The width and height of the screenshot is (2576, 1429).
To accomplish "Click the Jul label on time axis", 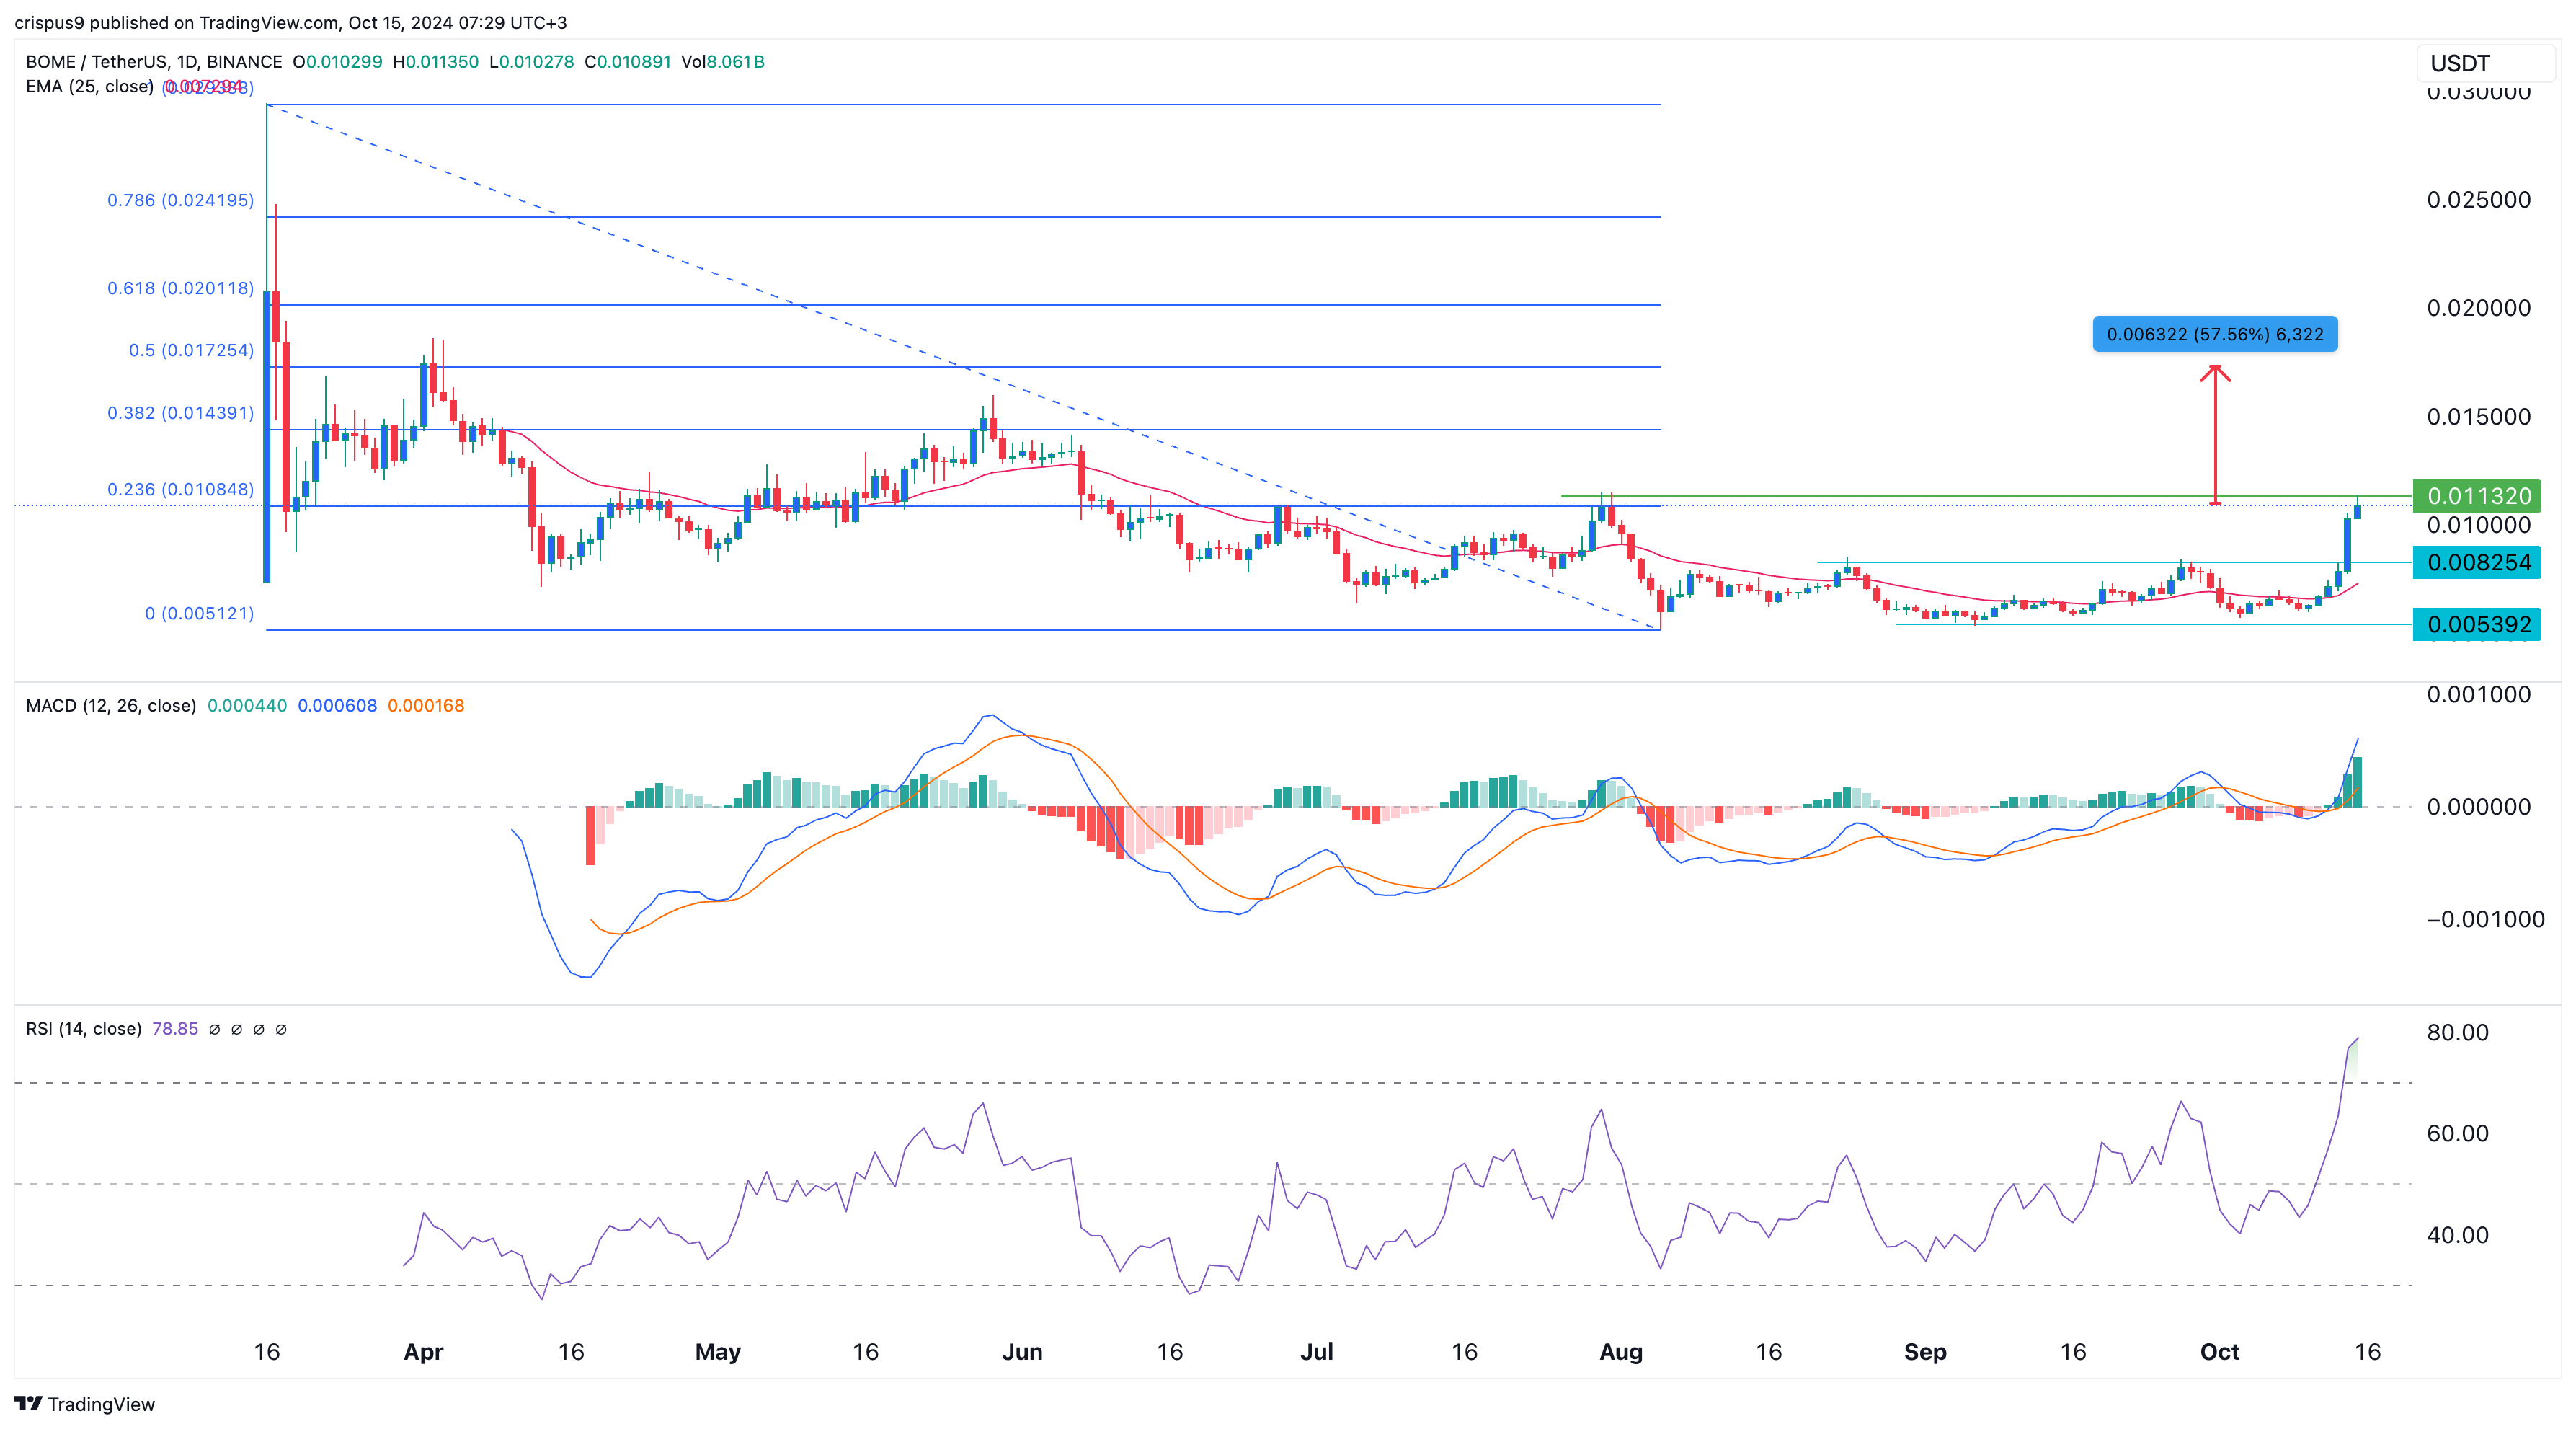I will click(1317, 1352).
